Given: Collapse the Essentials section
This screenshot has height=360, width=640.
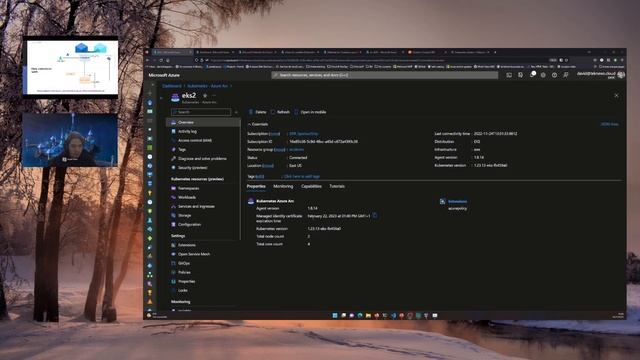Looking at the screenshot, I should tap(258, 124).
